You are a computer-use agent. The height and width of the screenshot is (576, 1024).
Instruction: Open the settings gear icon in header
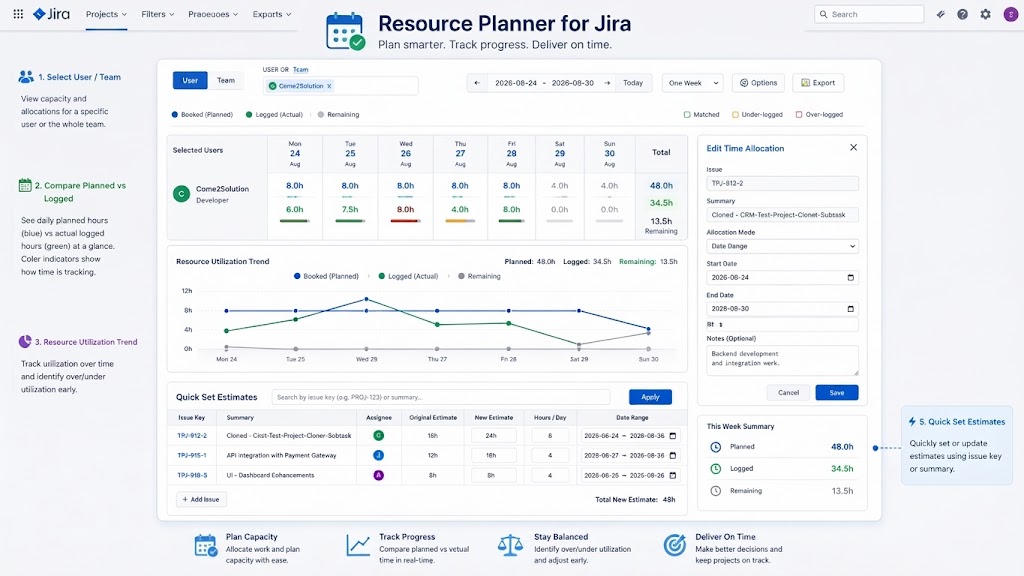(x=985, y=14)
